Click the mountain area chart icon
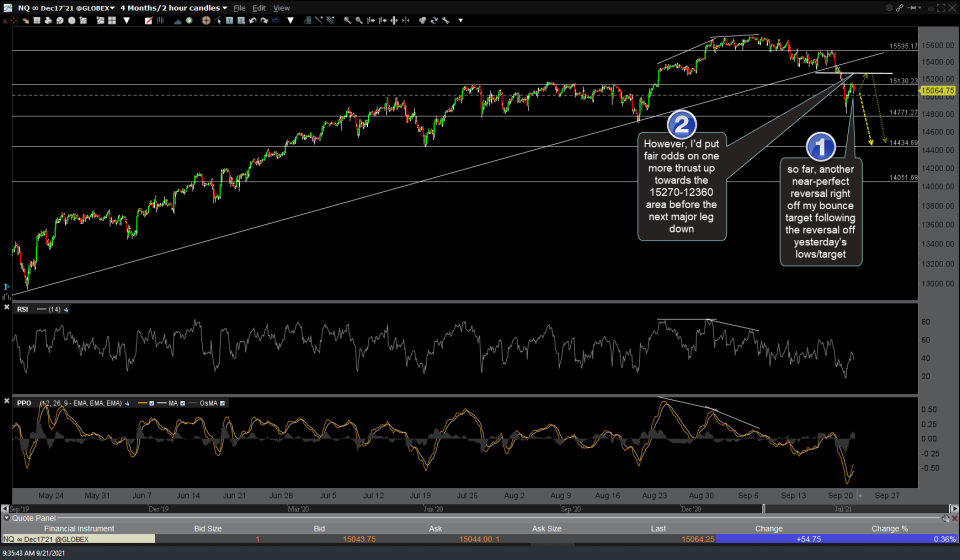This screenshot has height=560, width=960. (178, 20)
